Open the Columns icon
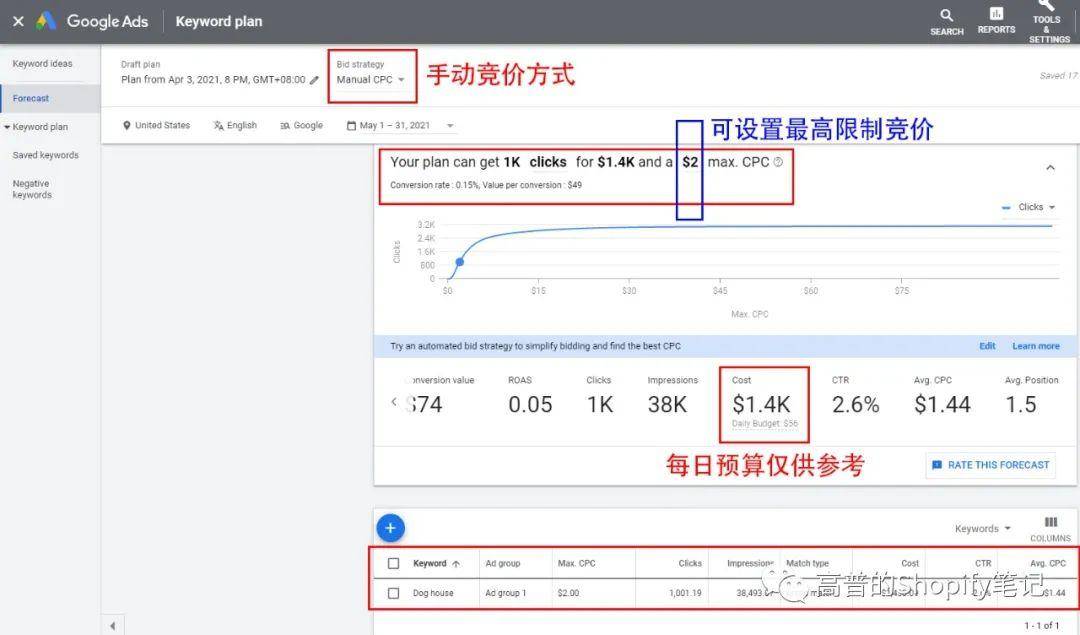The image size is (1080, 635). pos(1050,523)
